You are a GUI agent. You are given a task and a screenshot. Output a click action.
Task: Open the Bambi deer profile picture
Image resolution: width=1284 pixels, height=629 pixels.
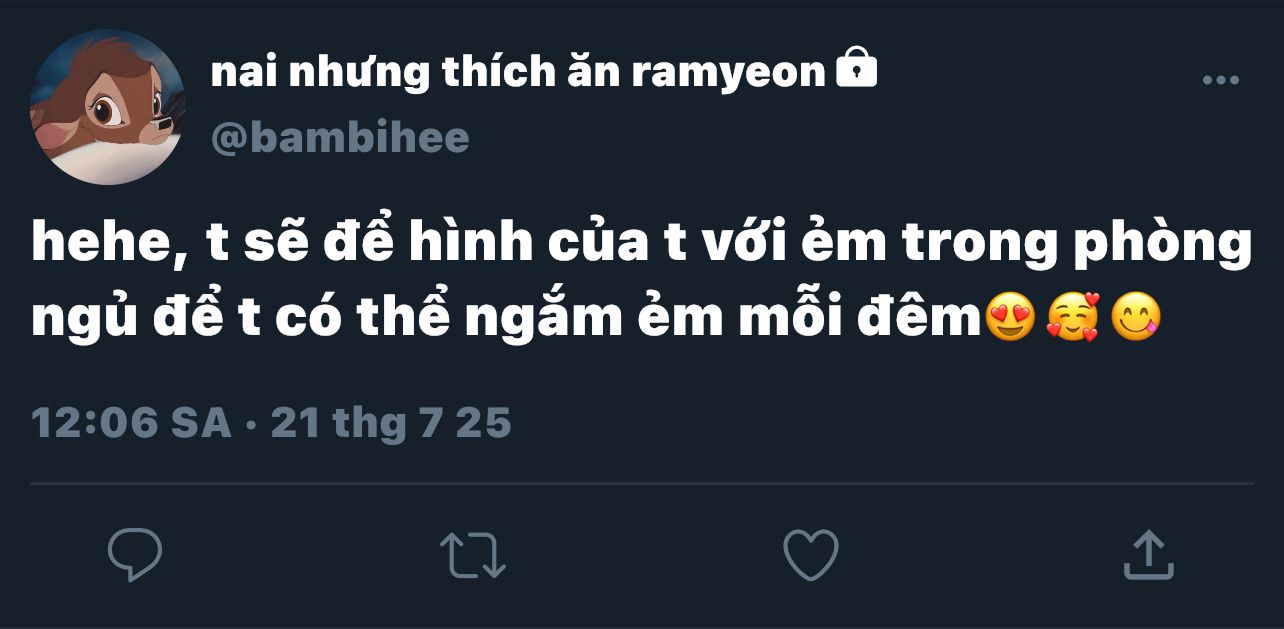click(x=107, y=107)
